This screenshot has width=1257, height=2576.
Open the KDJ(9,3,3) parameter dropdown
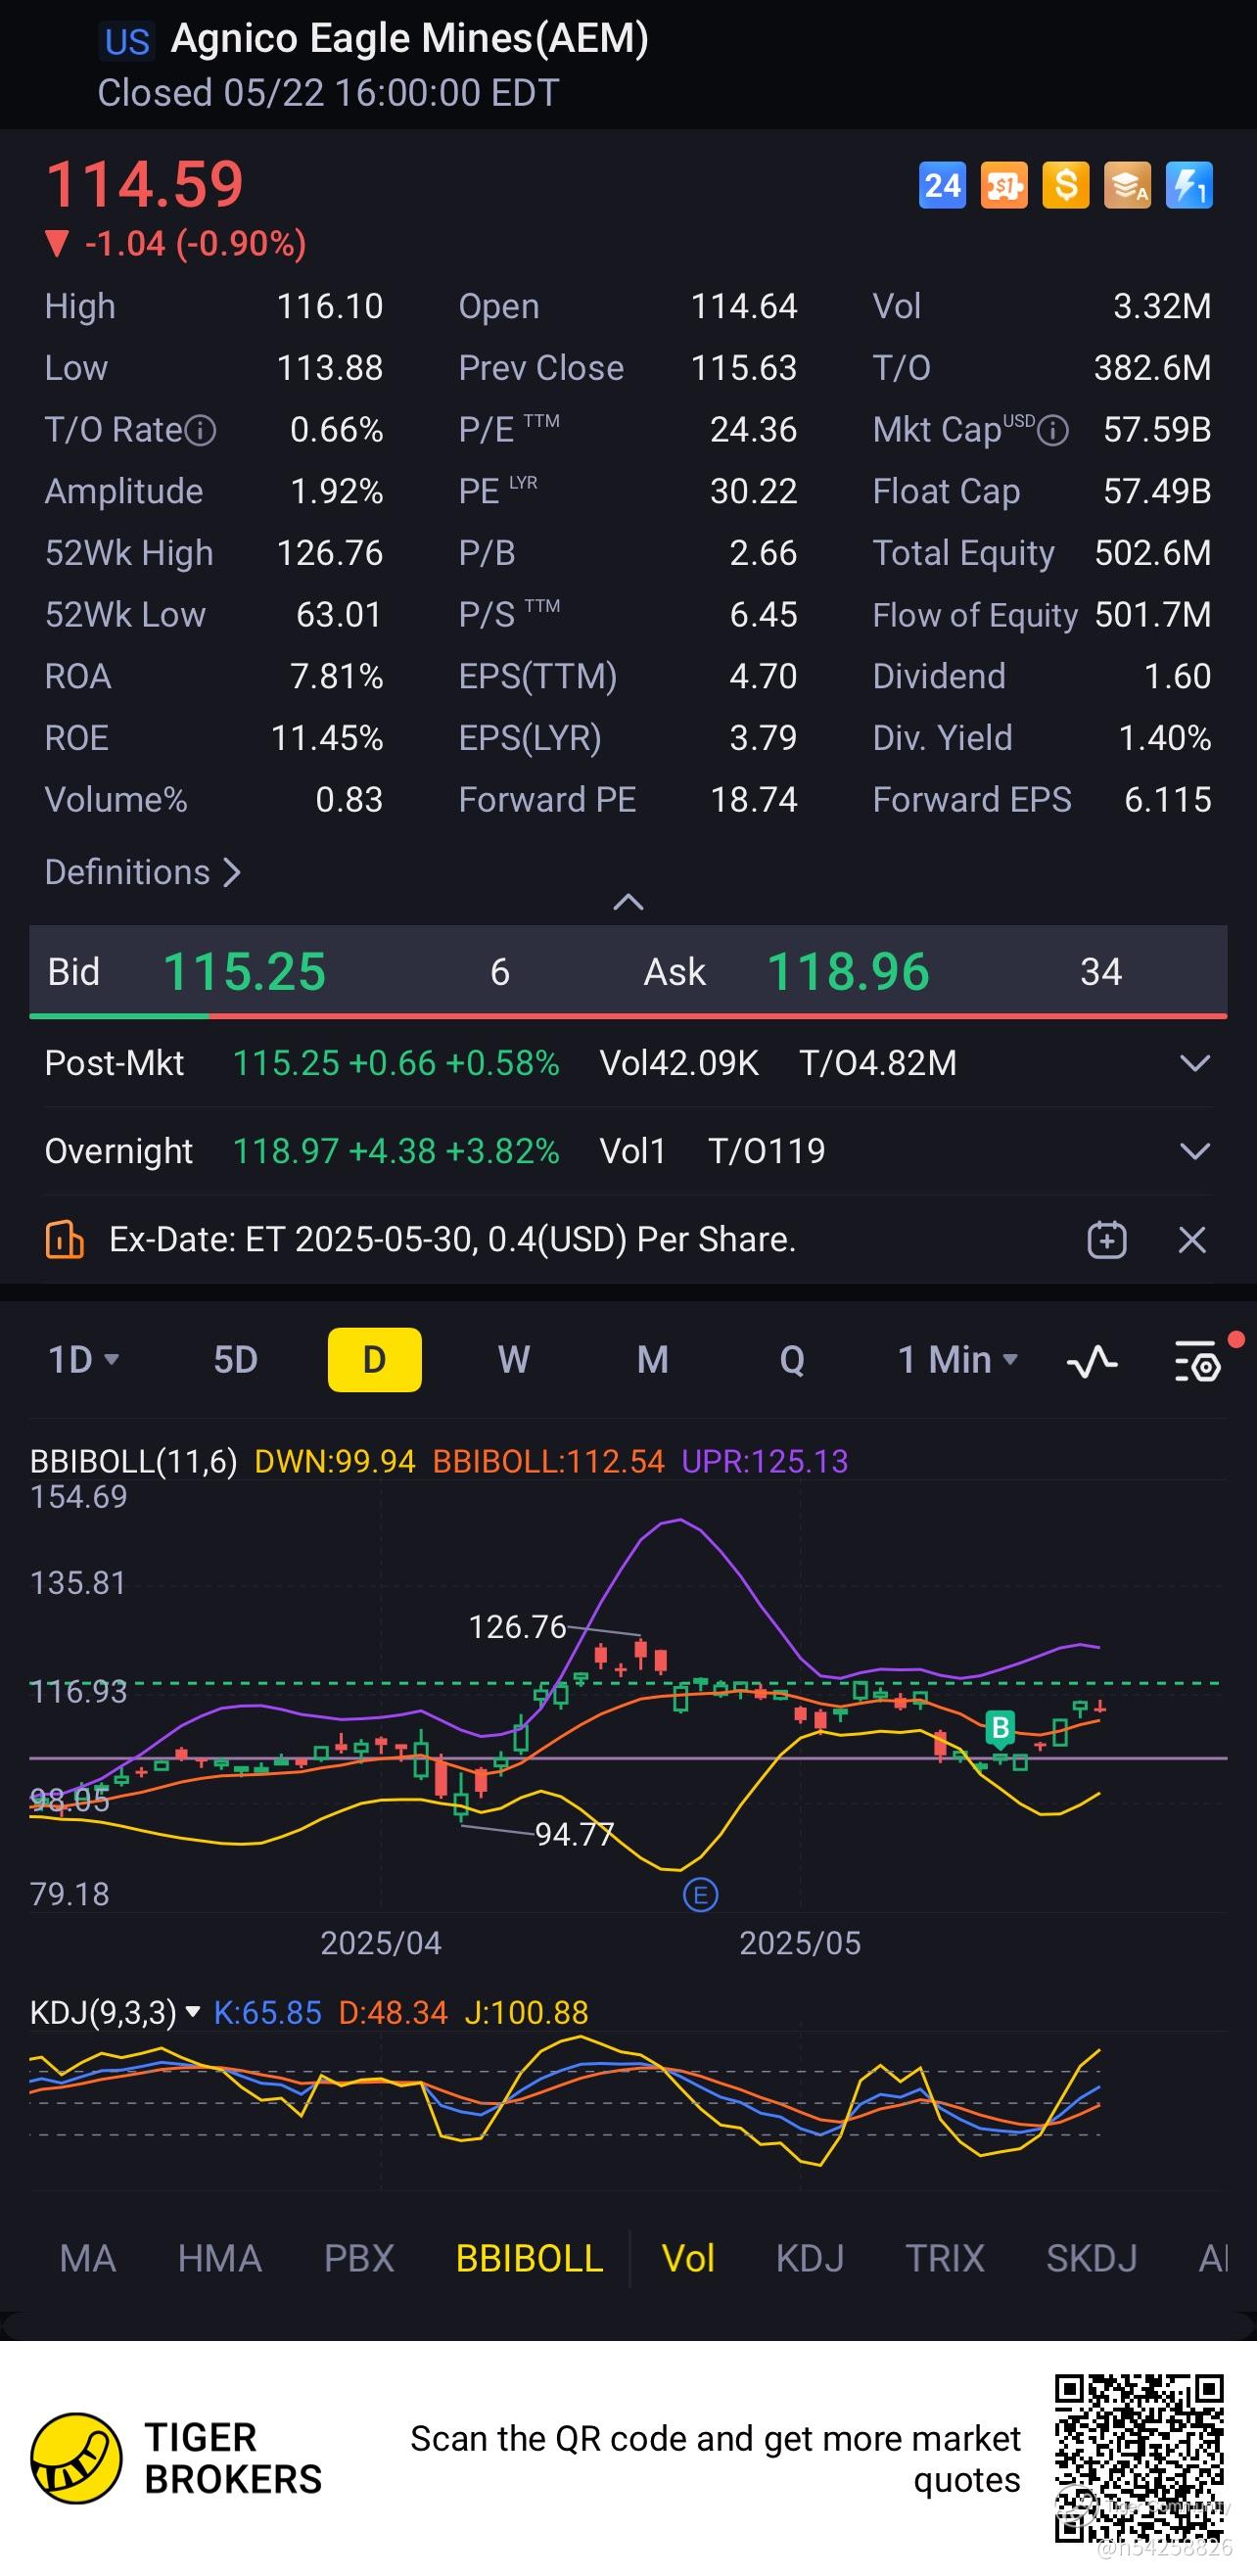(x=193, y=2011)
